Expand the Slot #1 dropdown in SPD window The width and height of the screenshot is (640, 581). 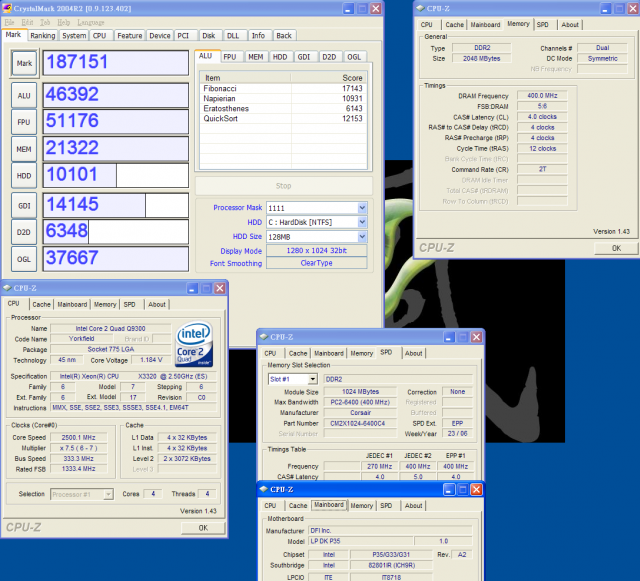(x=313, y=379)
